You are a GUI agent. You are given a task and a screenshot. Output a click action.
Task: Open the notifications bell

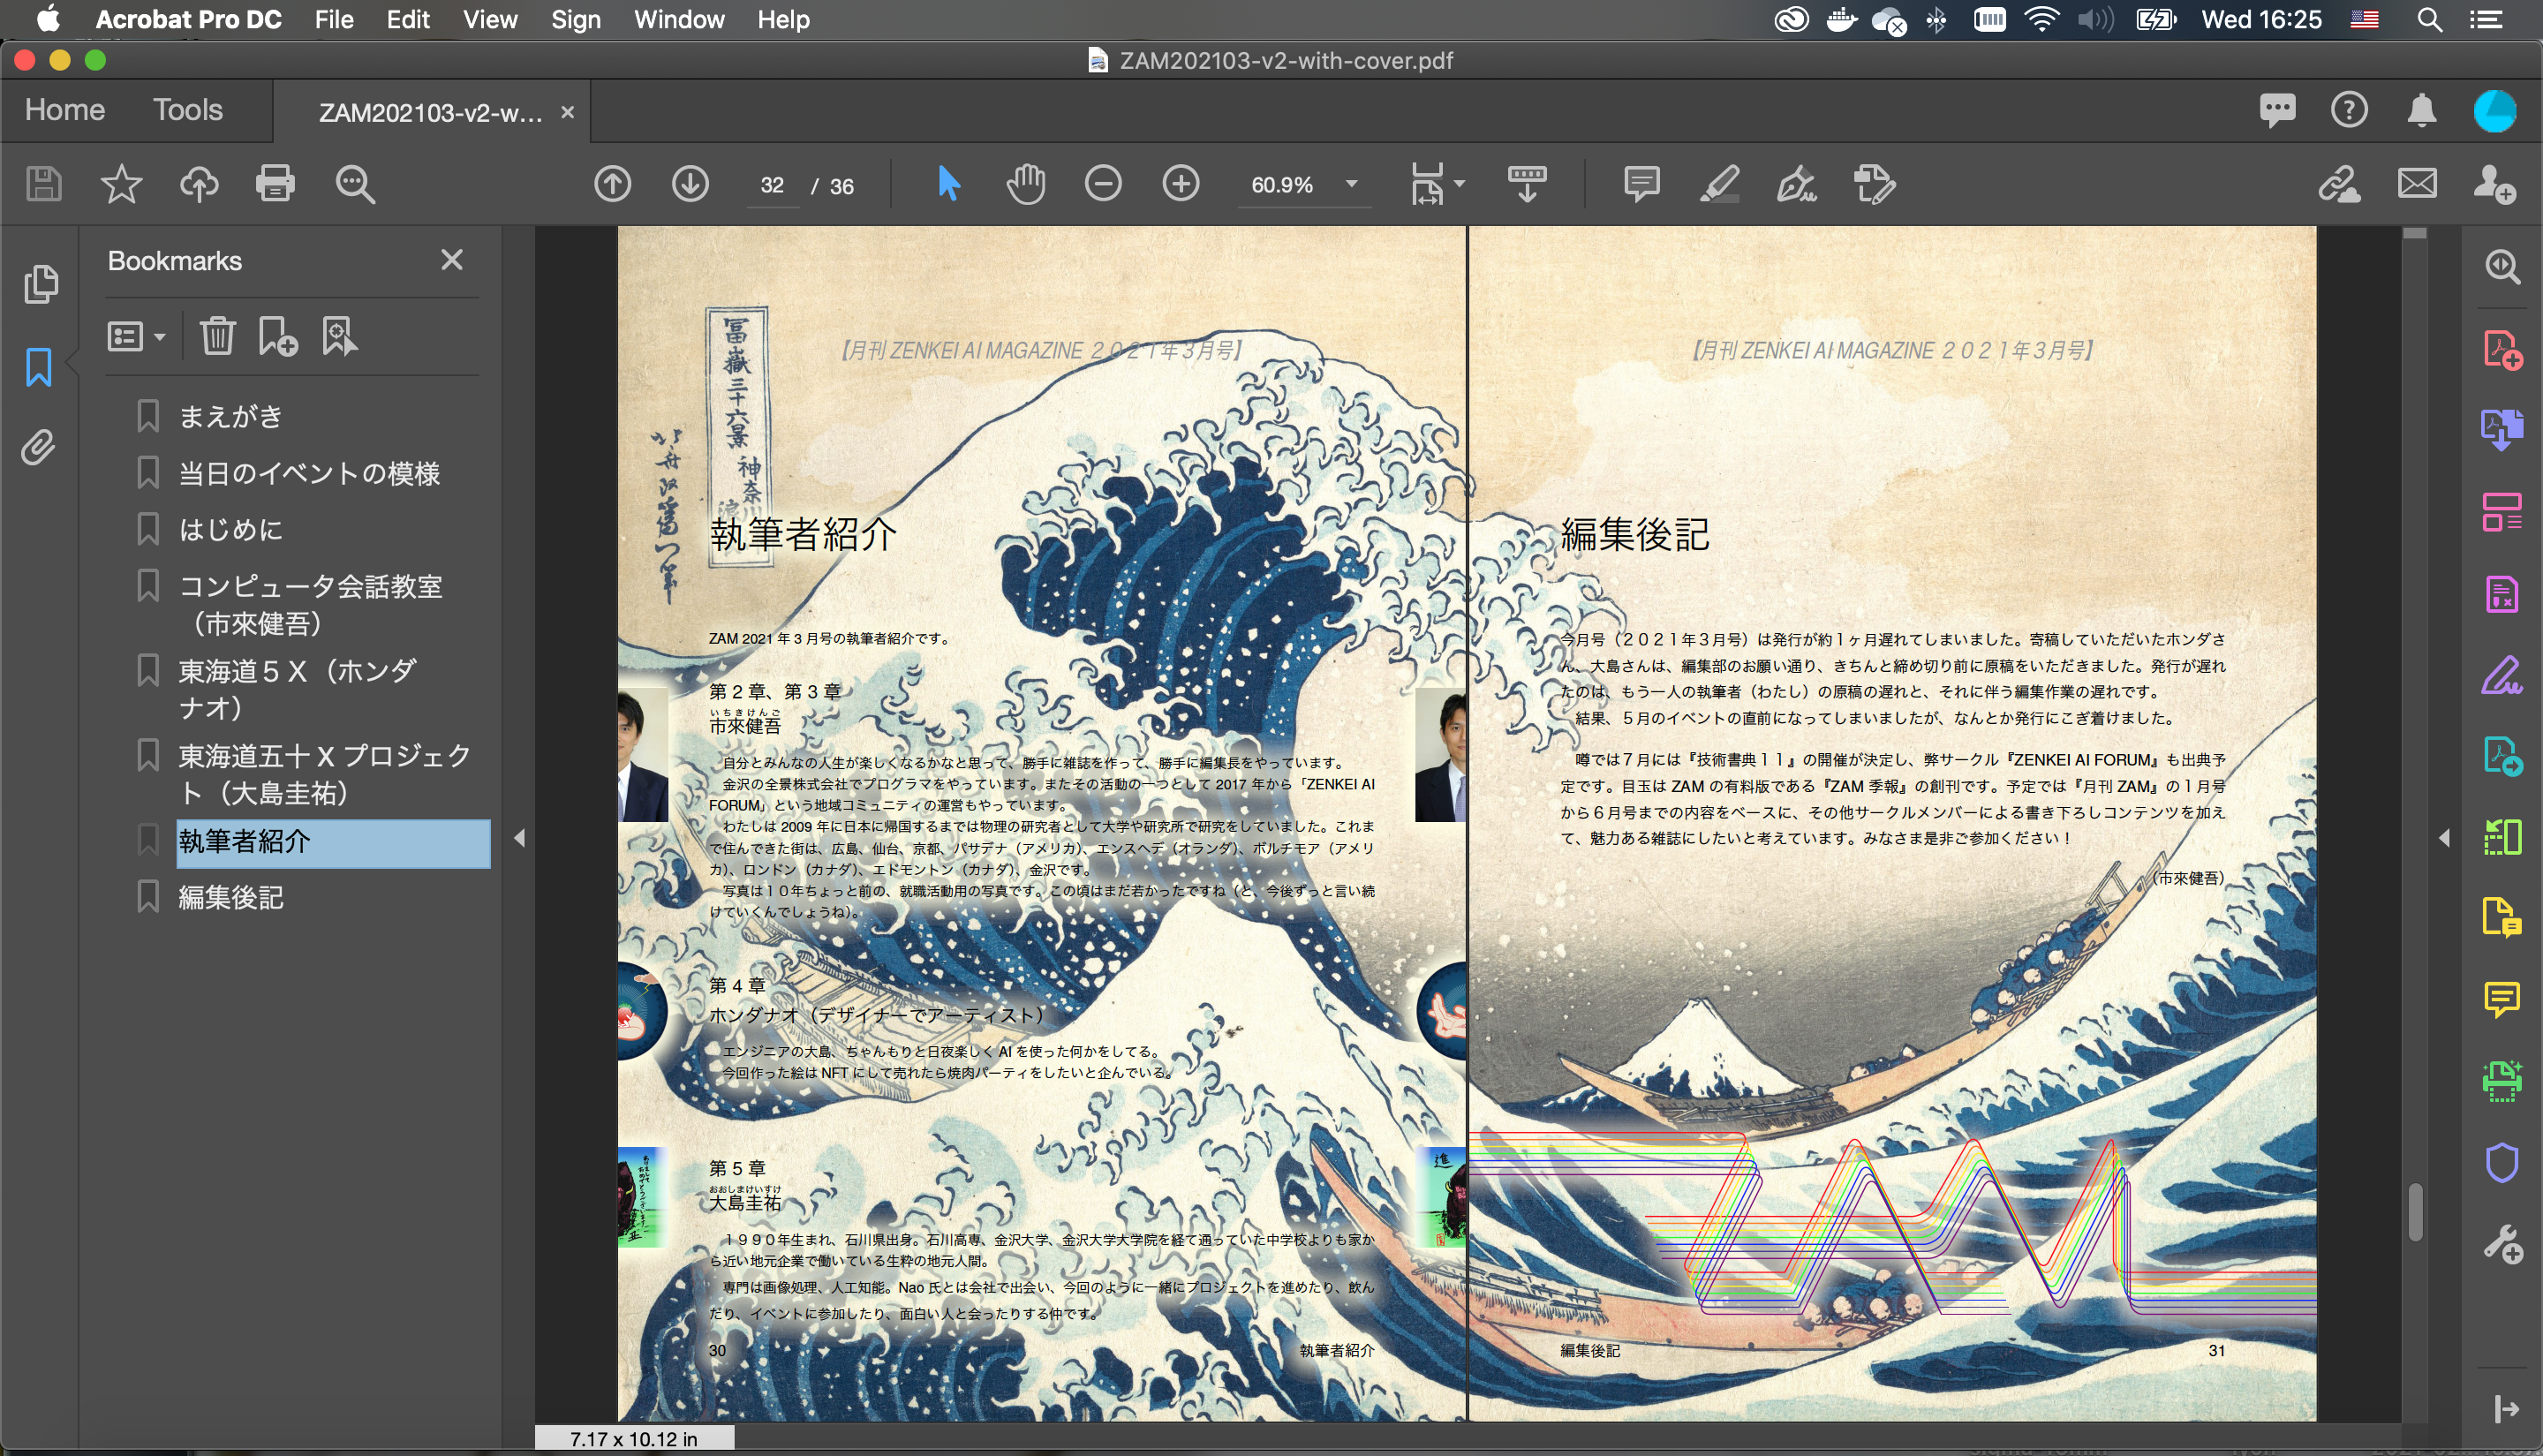pyautogui.click(x=2422, y=110)
